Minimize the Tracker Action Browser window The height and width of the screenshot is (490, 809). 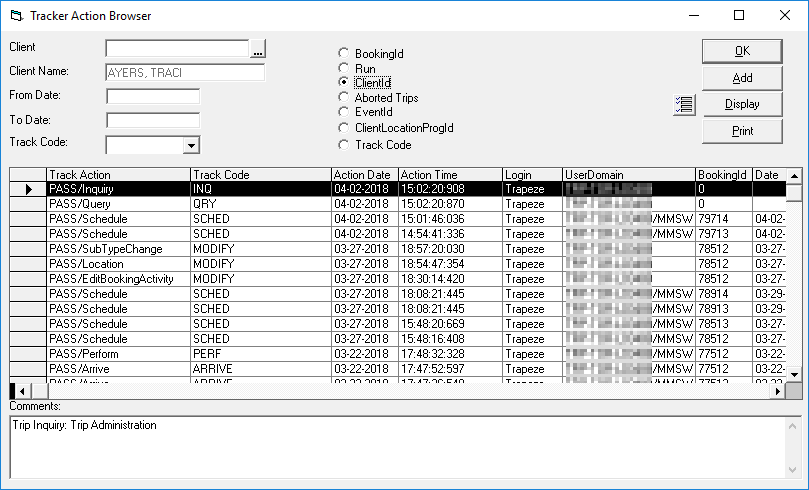pyautogui.click(x=694, y=15)
